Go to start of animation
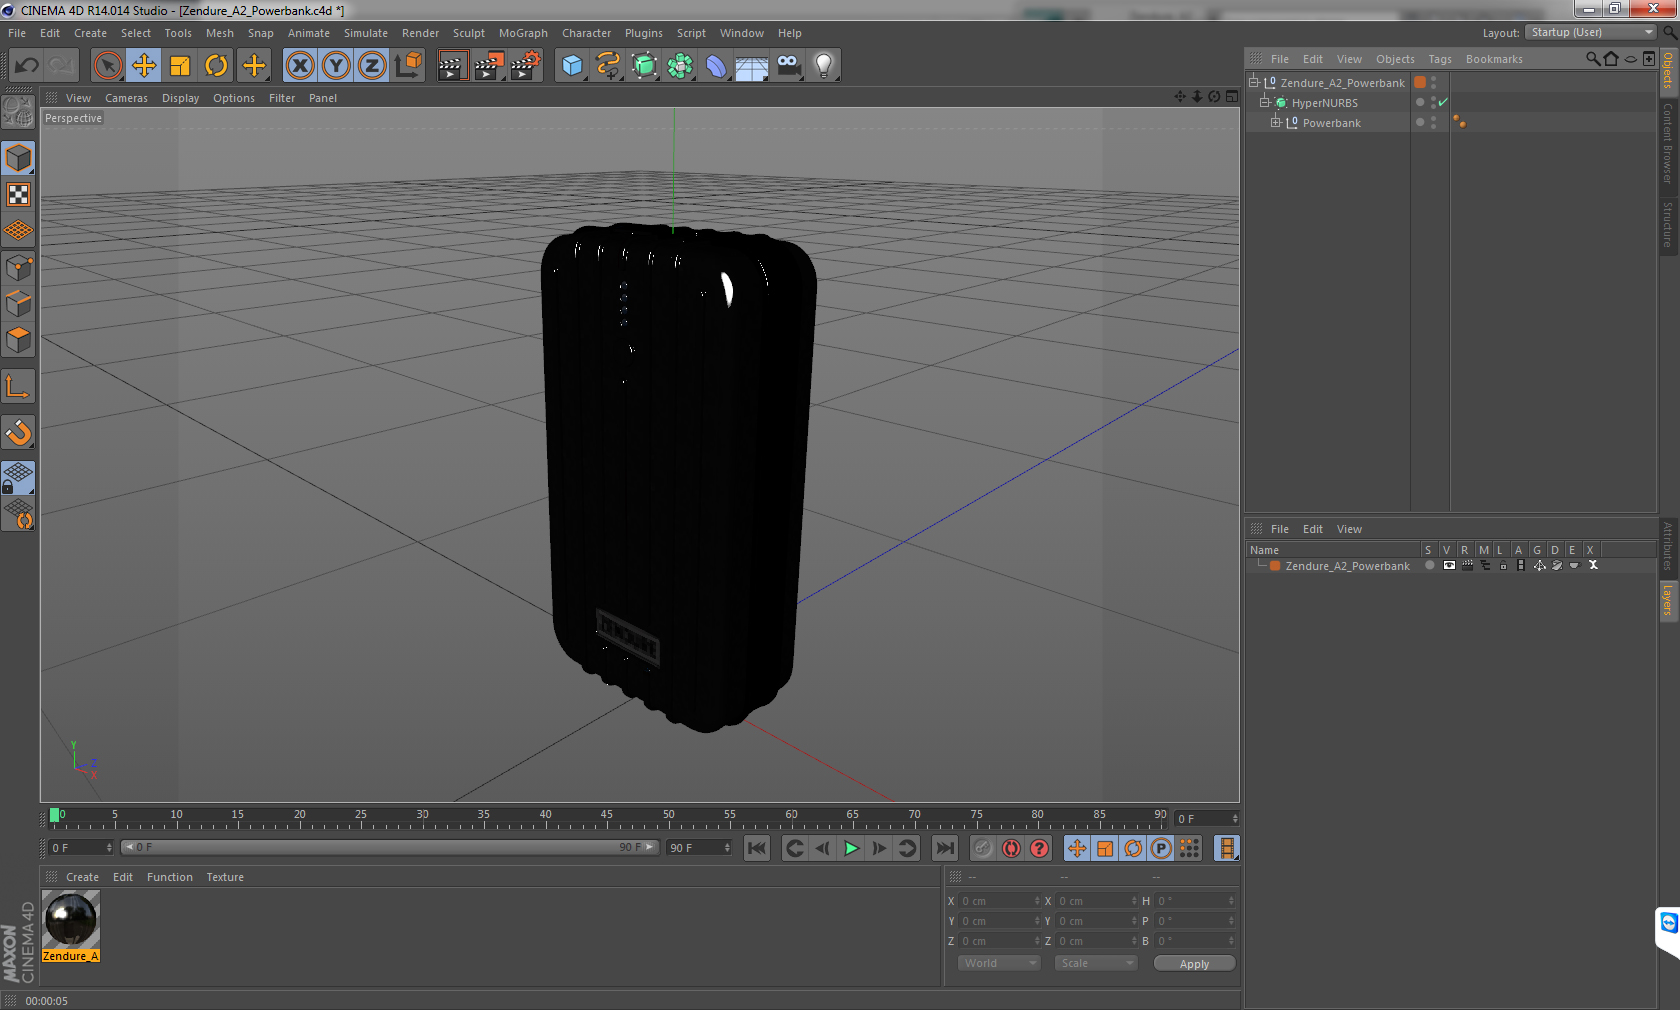The width and height of the screenshot is (1680, 1010). click(757, 848)
